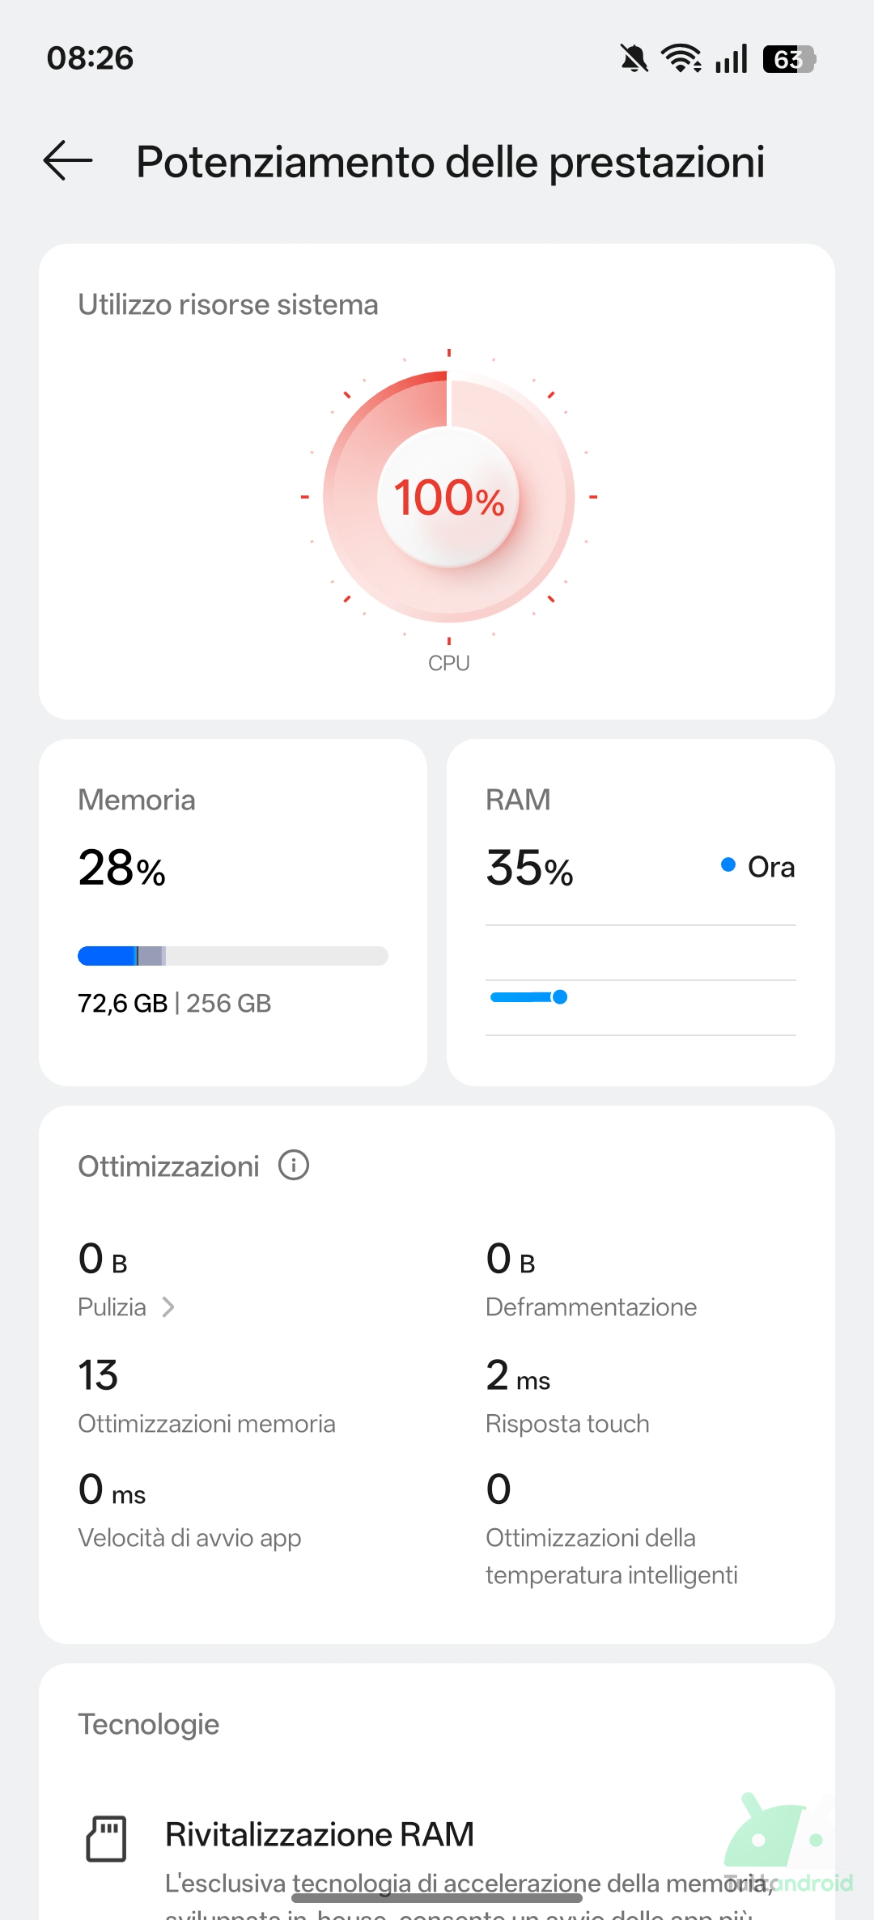This screenshot has height=1920, width=874.
Task: Expand Pulizia using its chevron arrow
Action: 168,1307
